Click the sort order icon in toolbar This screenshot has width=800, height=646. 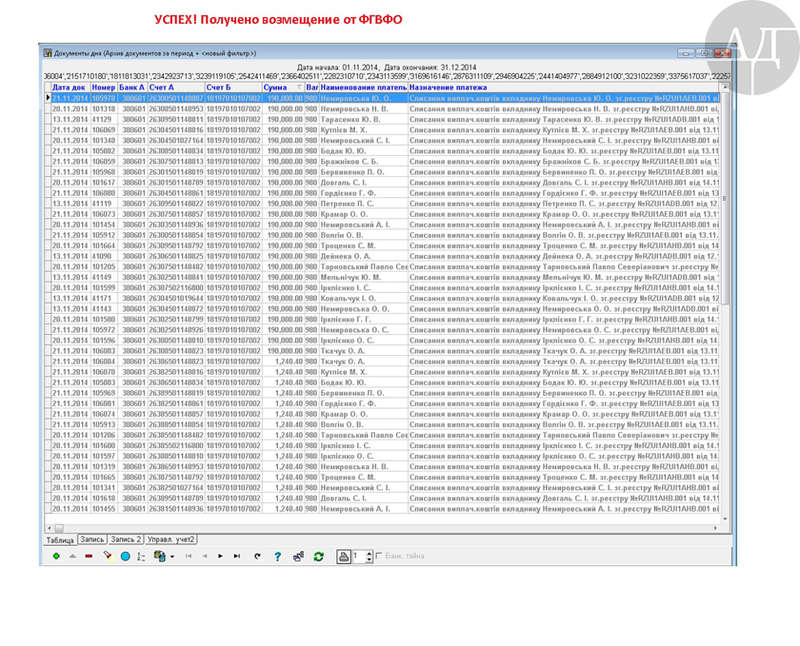pos(142,556)
